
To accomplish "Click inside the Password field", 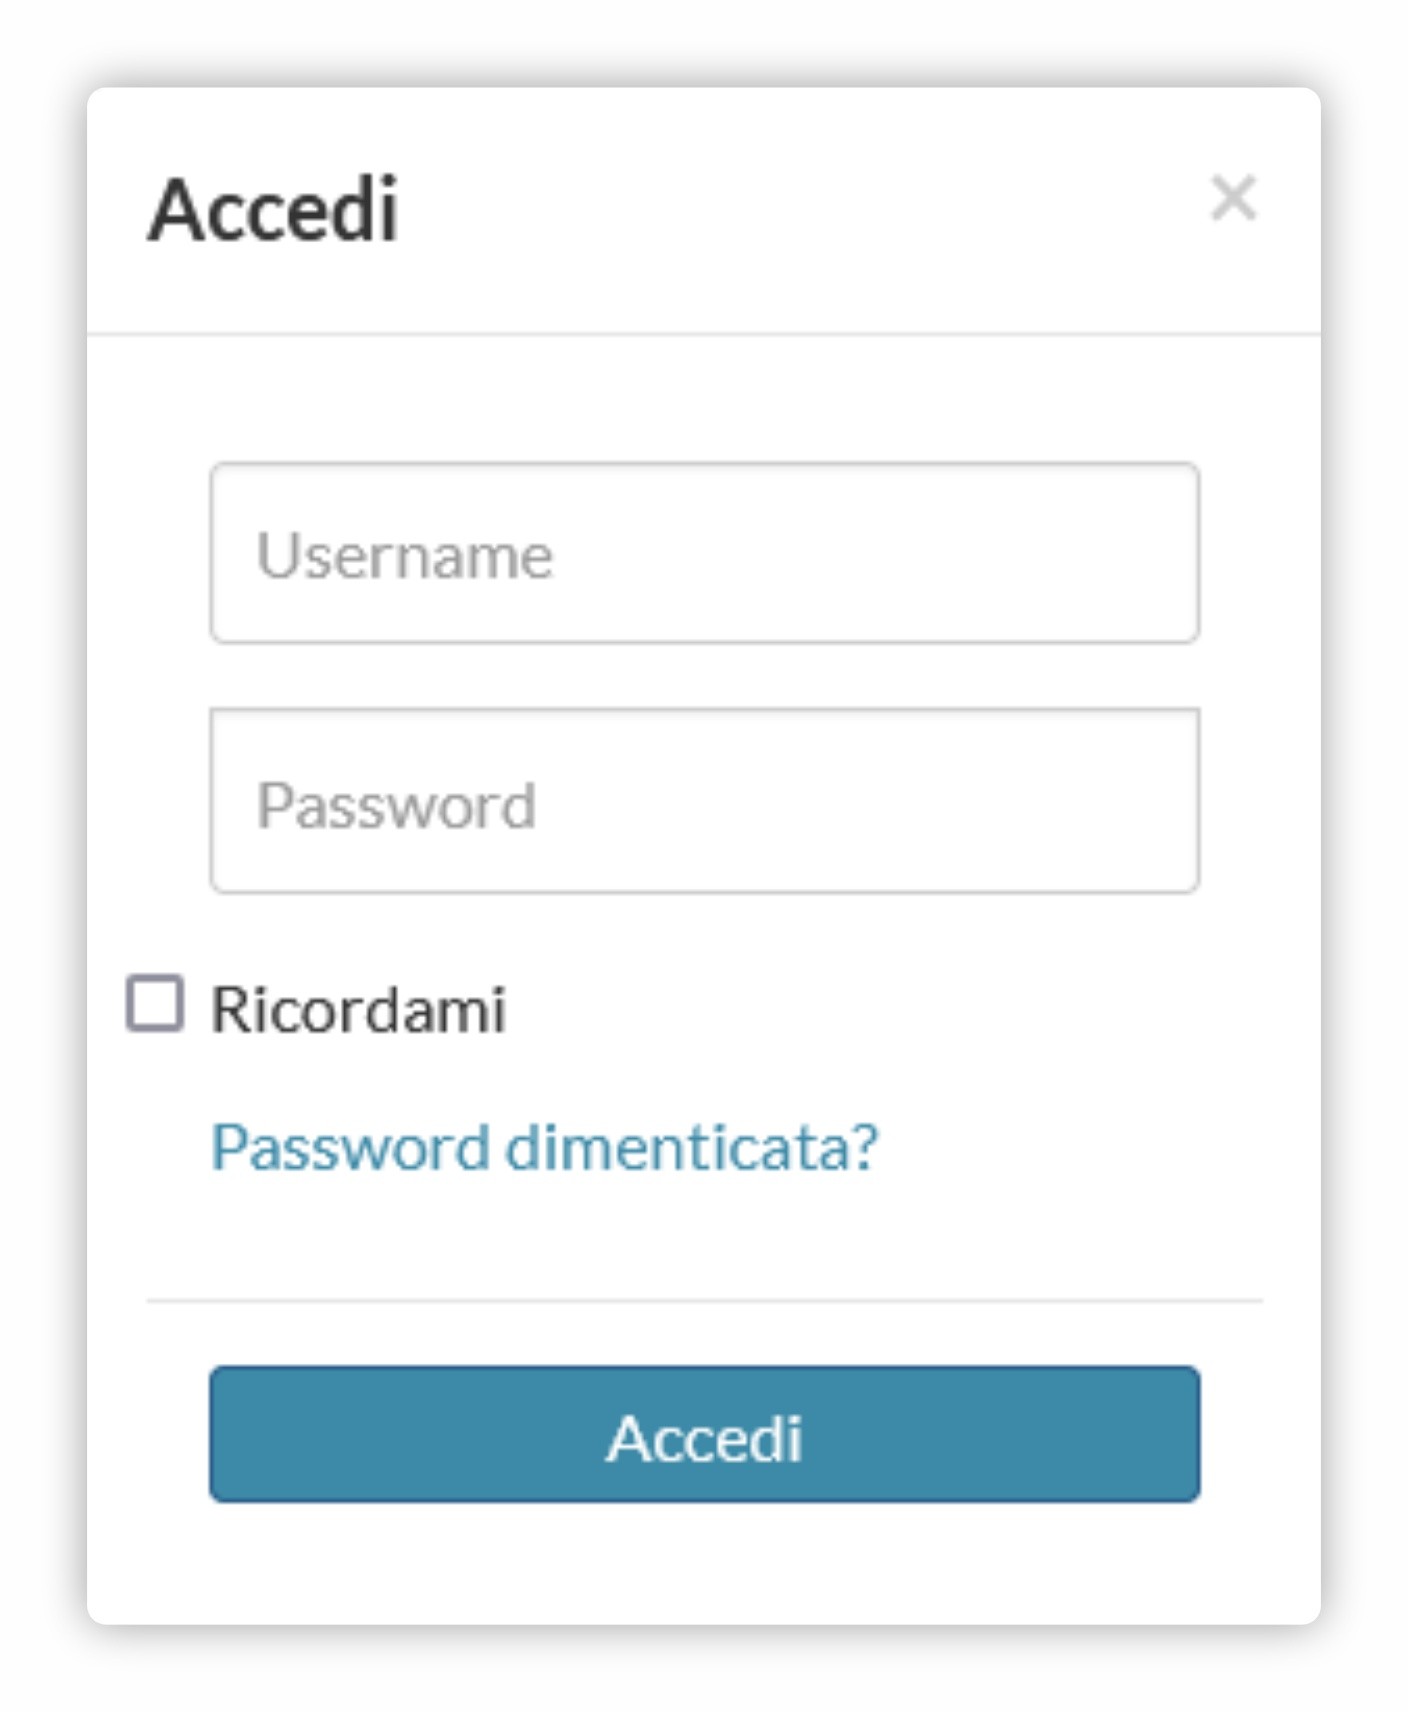I will tap(704, 801).
